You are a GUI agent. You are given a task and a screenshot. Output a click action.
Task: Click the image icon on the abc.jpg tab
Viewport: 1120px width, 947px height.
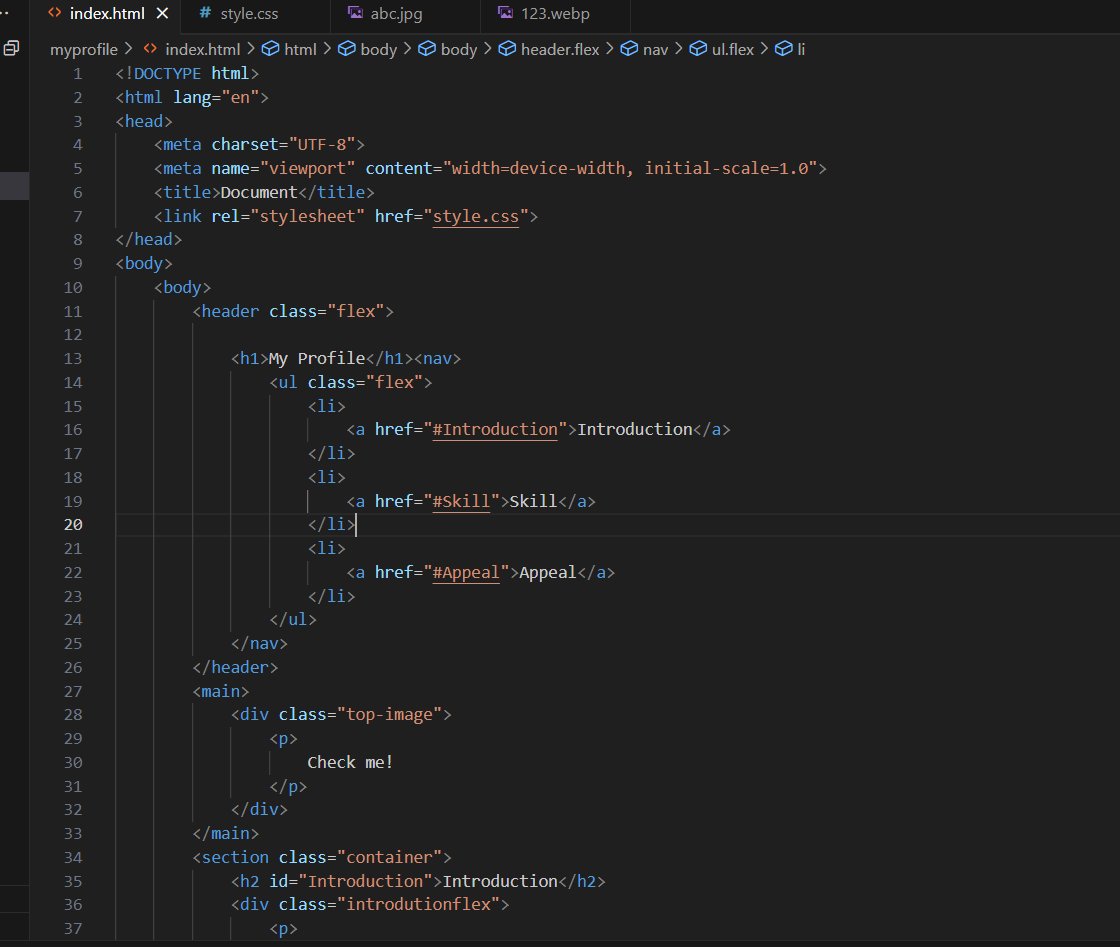point(355,13)
